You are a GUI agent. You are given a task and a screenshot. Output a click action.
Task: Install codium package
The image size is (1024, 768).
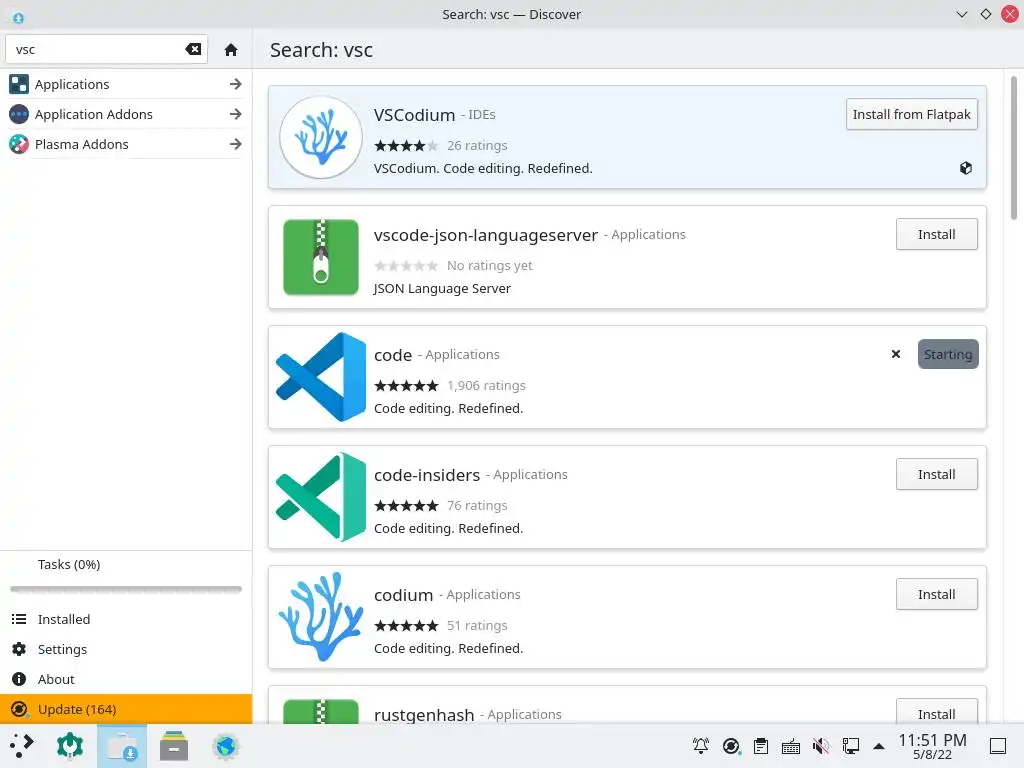coord(936,594)
